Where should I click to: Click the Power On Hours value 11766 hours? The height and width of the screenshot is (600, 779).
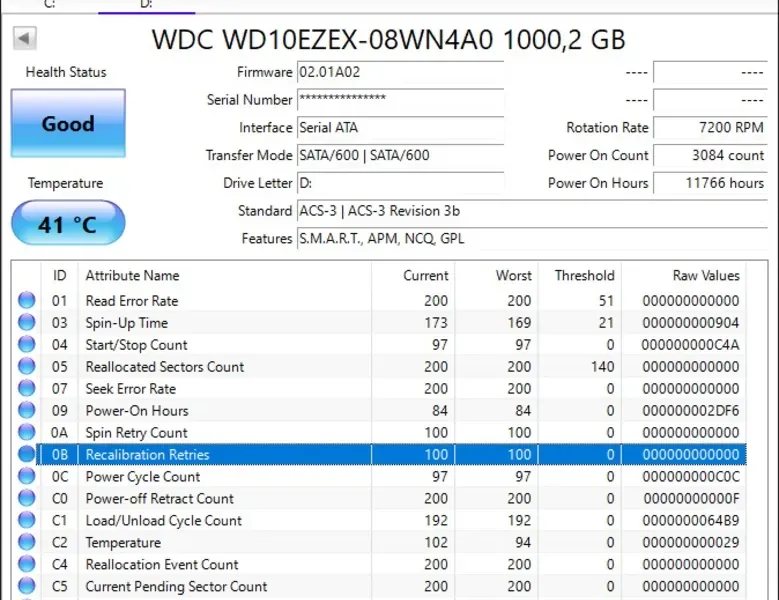[x=710, y=183]
